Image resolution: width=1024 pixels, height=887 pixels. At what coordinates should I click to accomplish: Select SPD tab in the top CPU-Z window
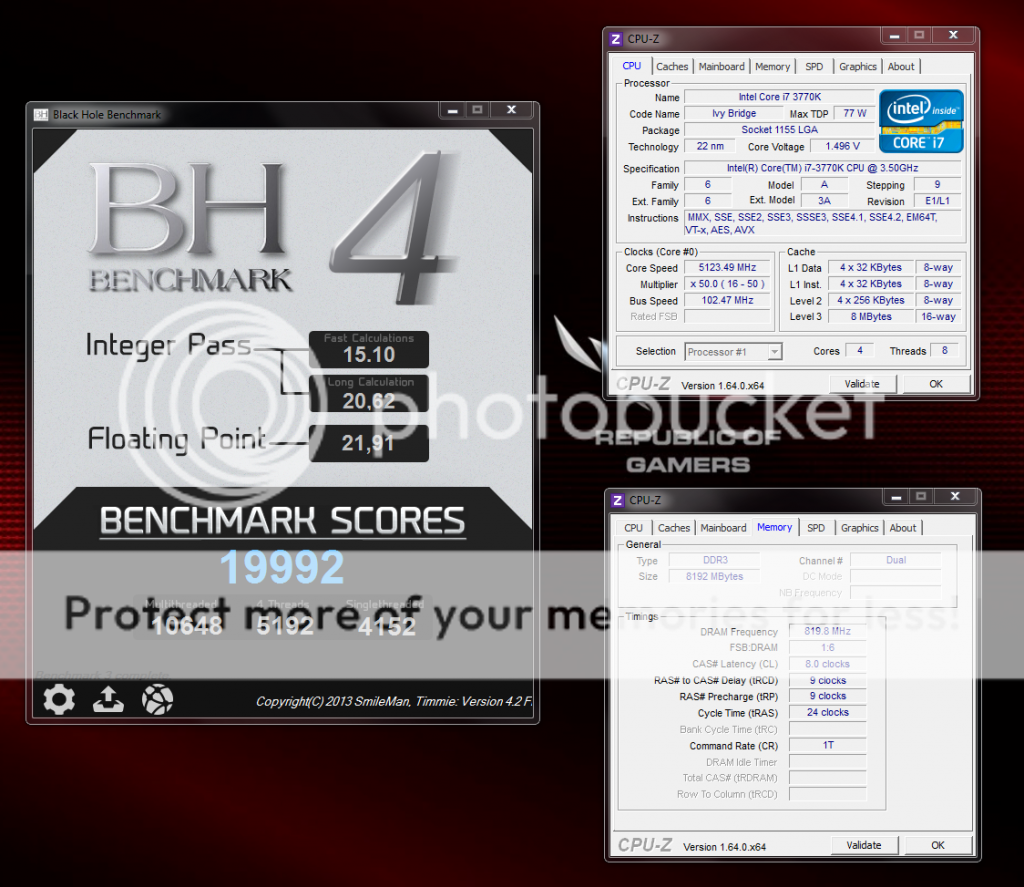(814, 67)
